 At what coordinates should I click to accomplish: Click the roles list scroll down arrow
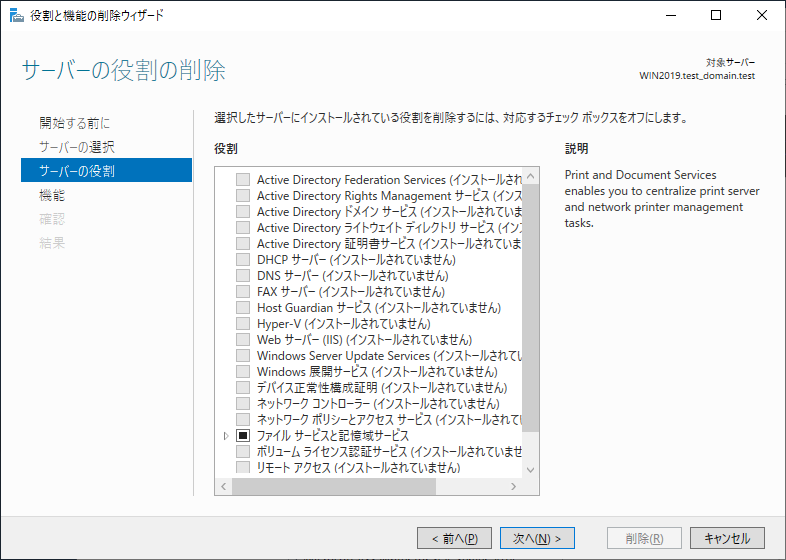pyautogui.click(x=530, y=470)
